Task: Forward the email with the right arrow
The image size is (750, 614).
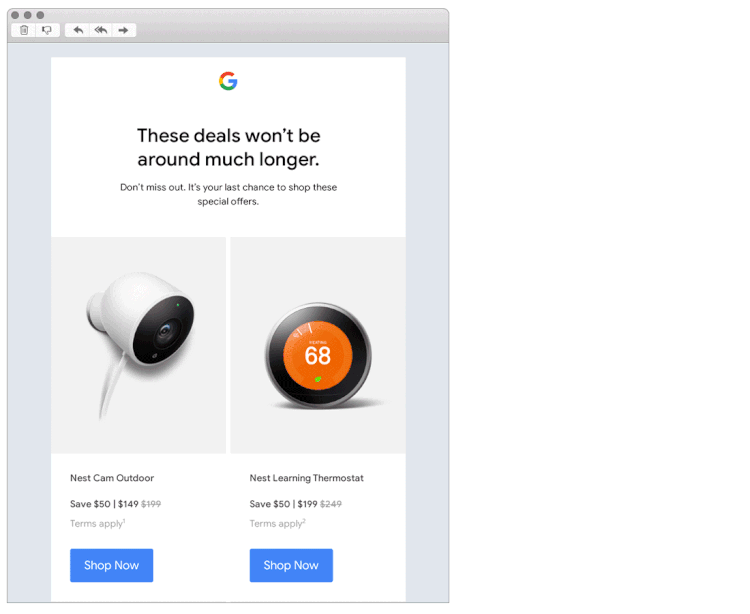Action: pos(123,30)
